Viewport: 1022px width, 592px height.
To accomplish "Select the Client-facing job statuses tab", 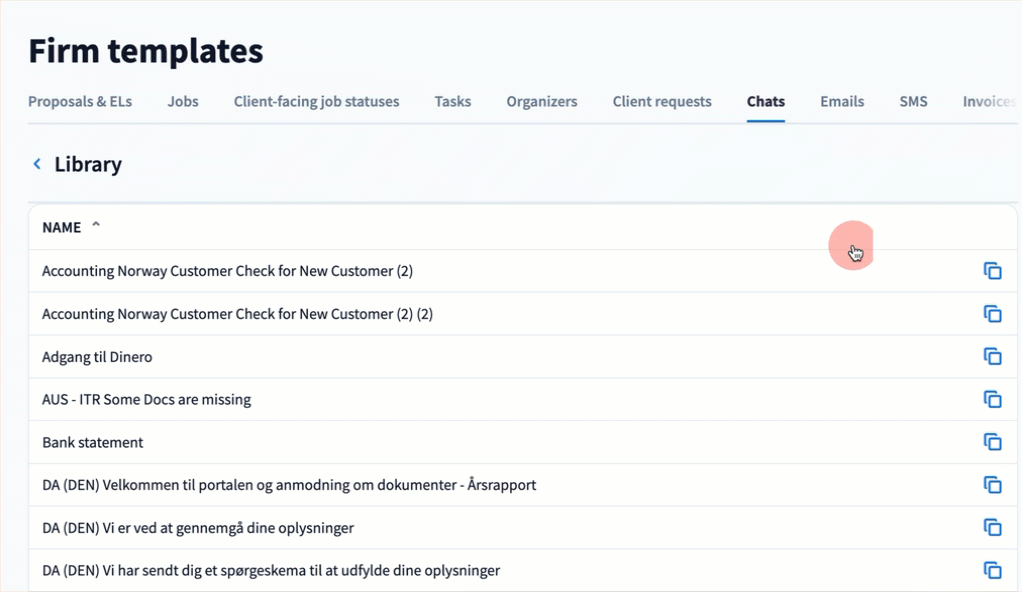I will click(x=316, y=101).
